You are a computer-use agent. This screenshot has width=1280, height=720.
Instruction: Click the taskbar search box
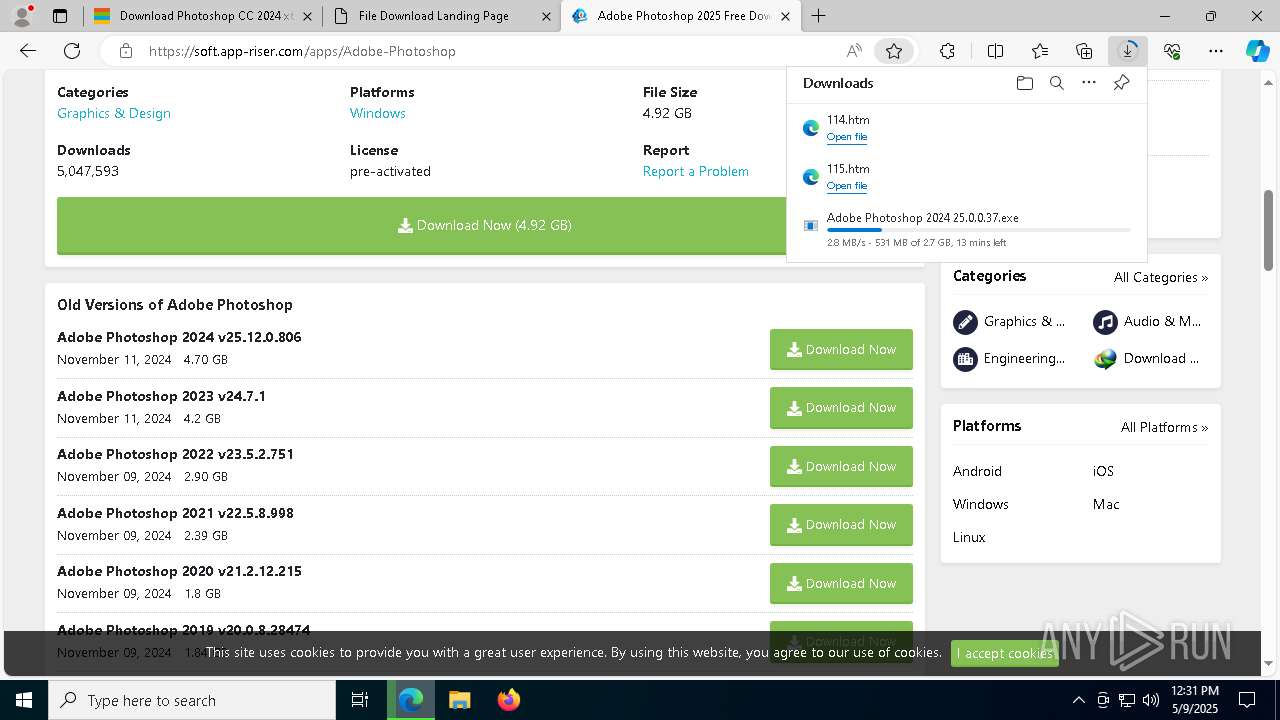pyautogui.click(x=192, y=700)
